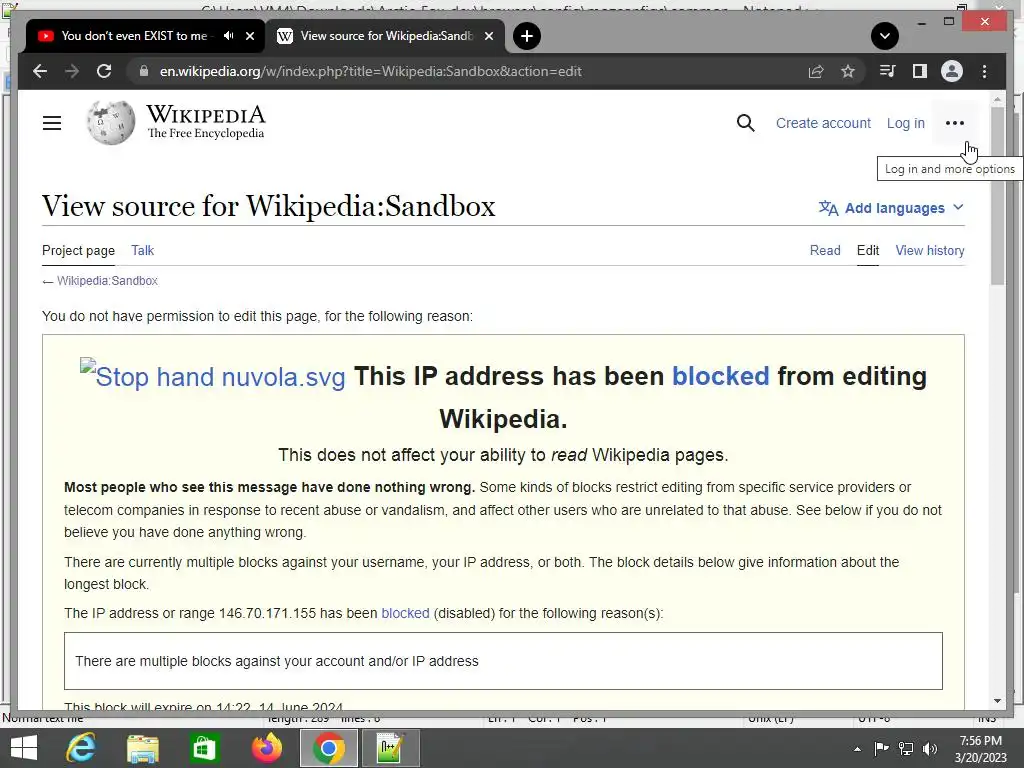The image size is (1024, 768).
Task: Click the lock site info icon
Action: pyautogui.click(x=144, y=71)
